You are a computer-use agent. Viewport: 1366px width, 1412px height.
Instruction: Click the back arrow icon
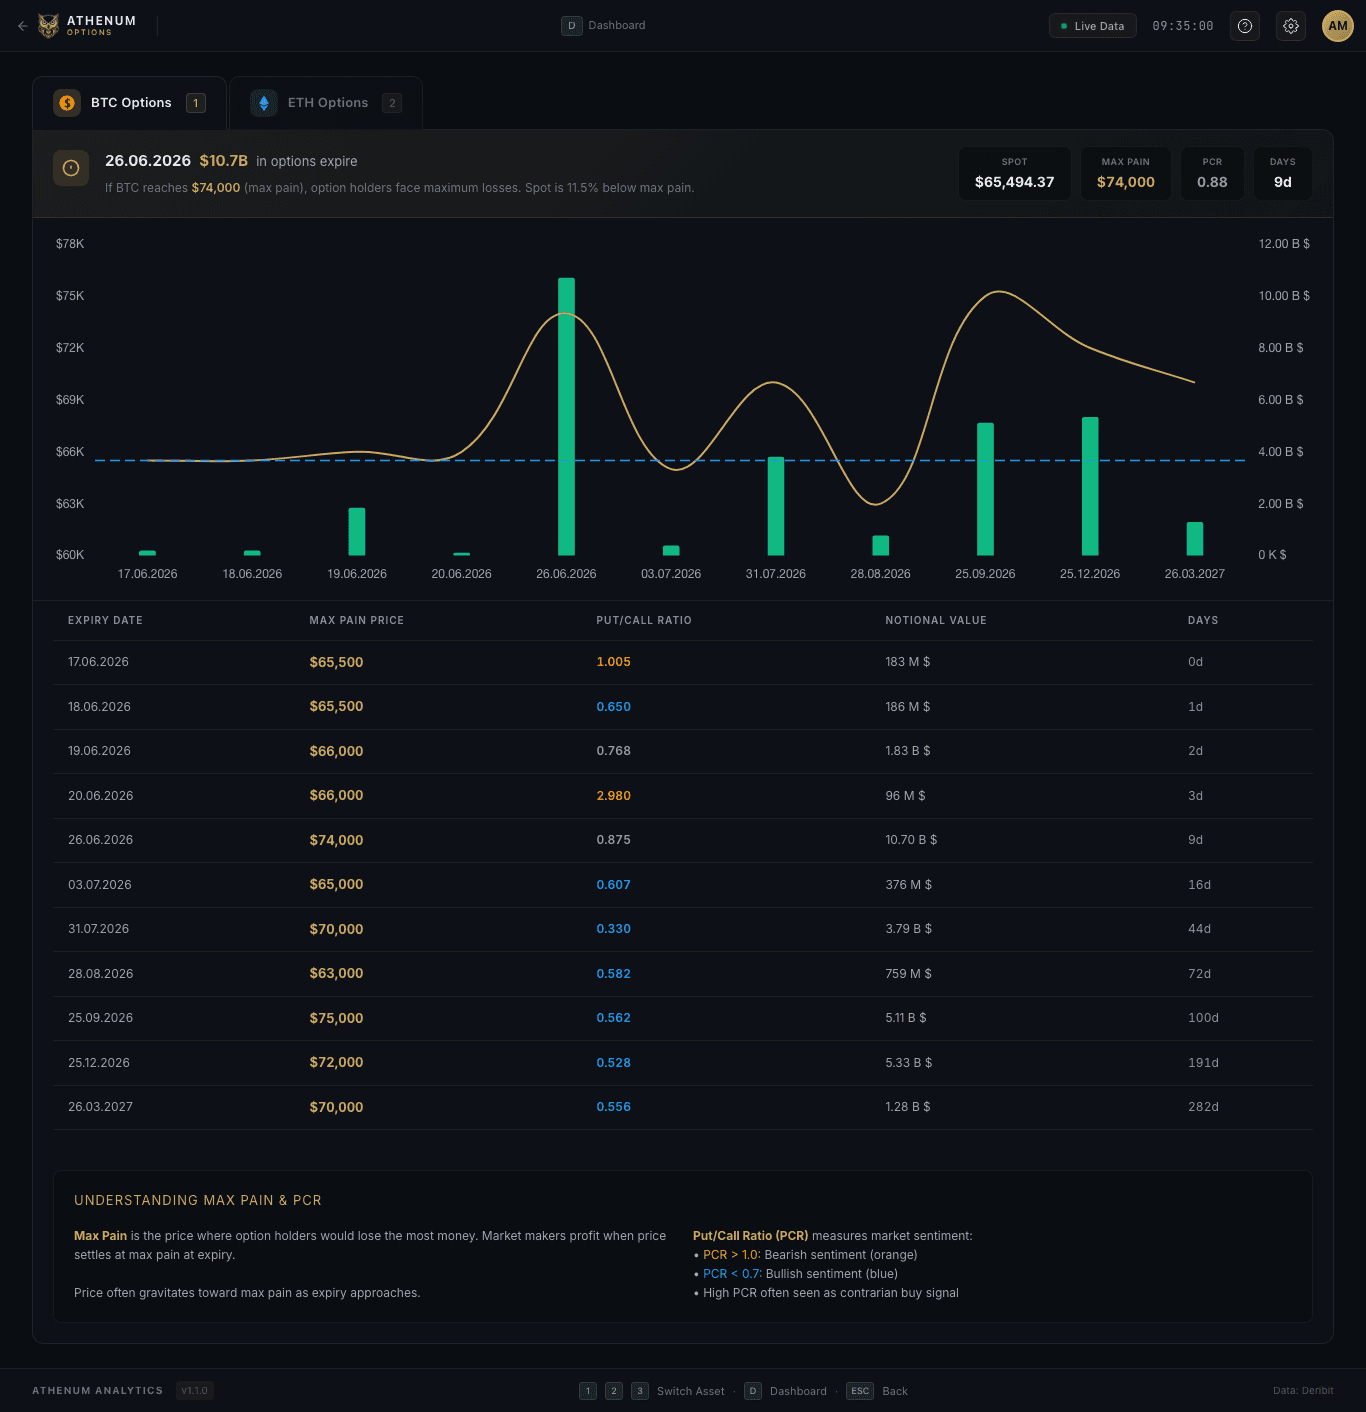pyautogui.click(x=22, y=26)
